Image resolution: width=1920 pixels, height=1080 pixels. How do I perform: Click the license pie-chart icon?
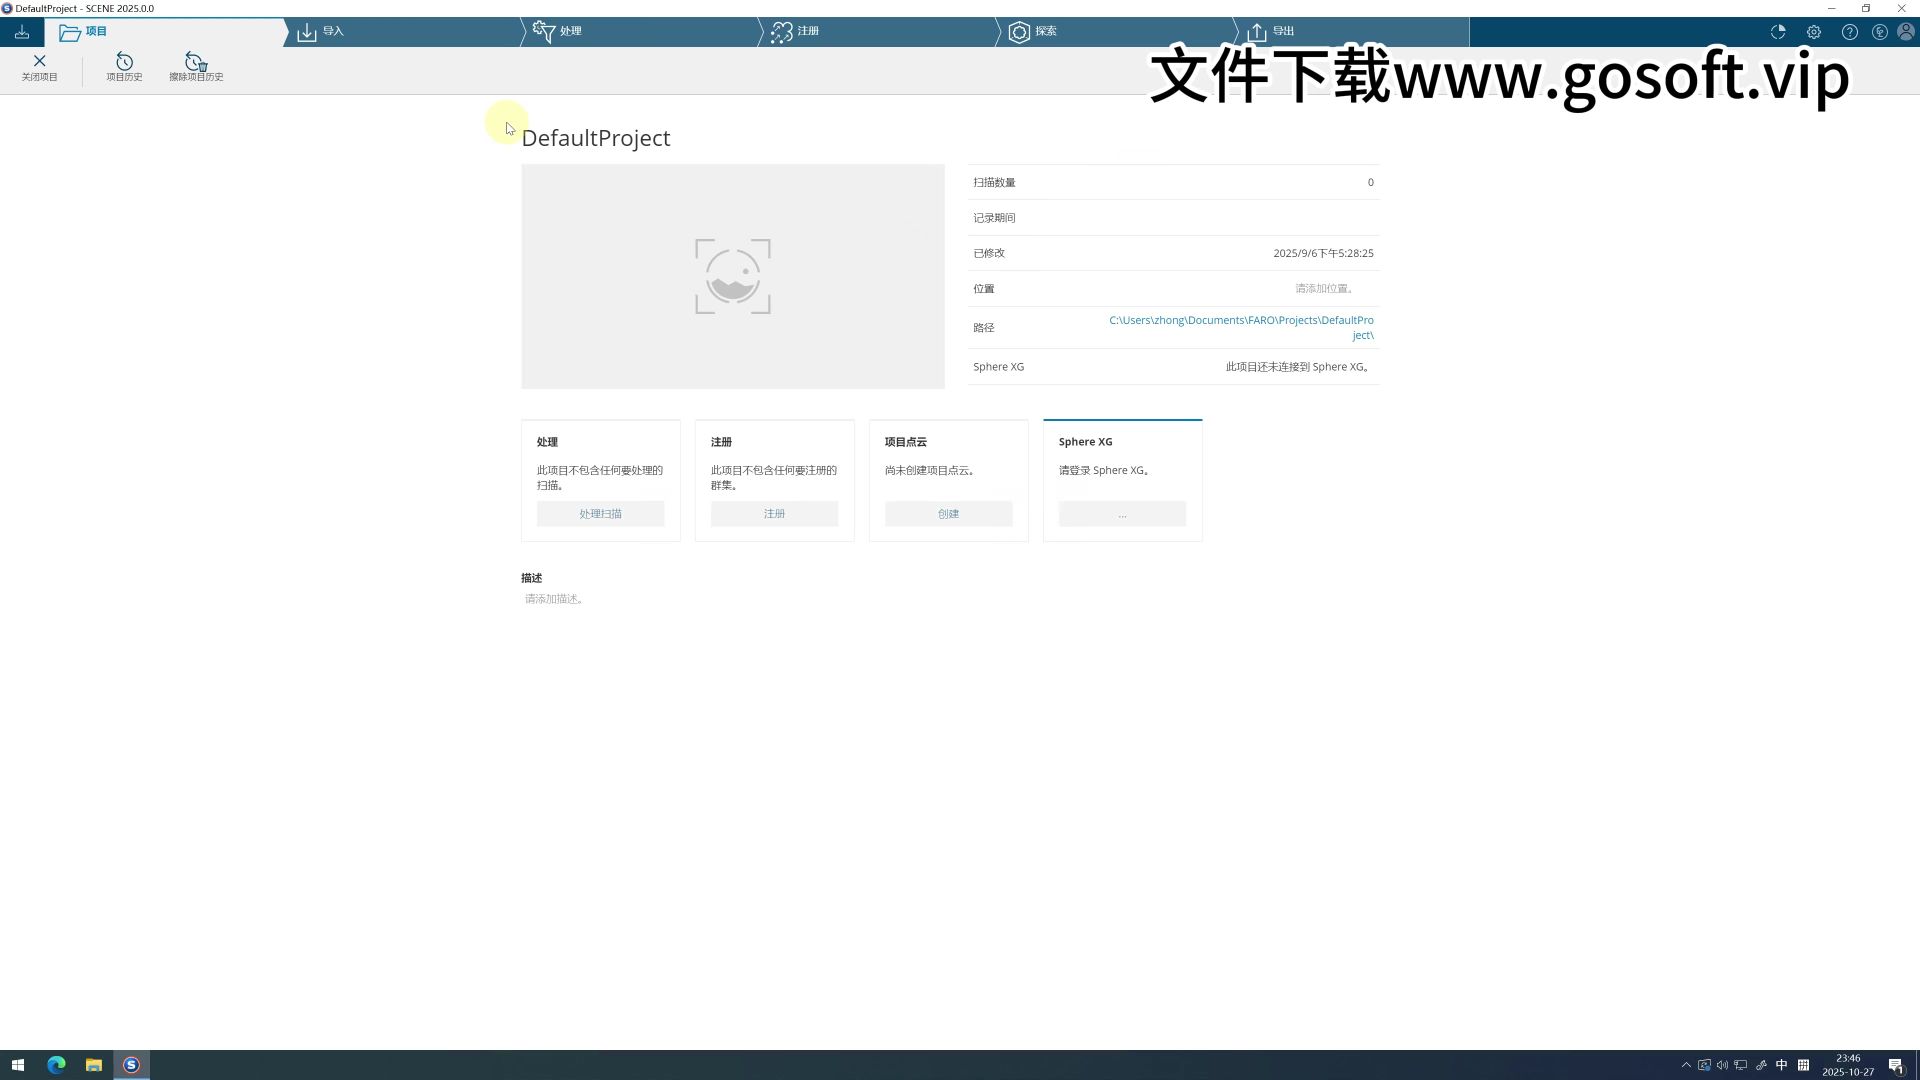tap(1778, 32)
